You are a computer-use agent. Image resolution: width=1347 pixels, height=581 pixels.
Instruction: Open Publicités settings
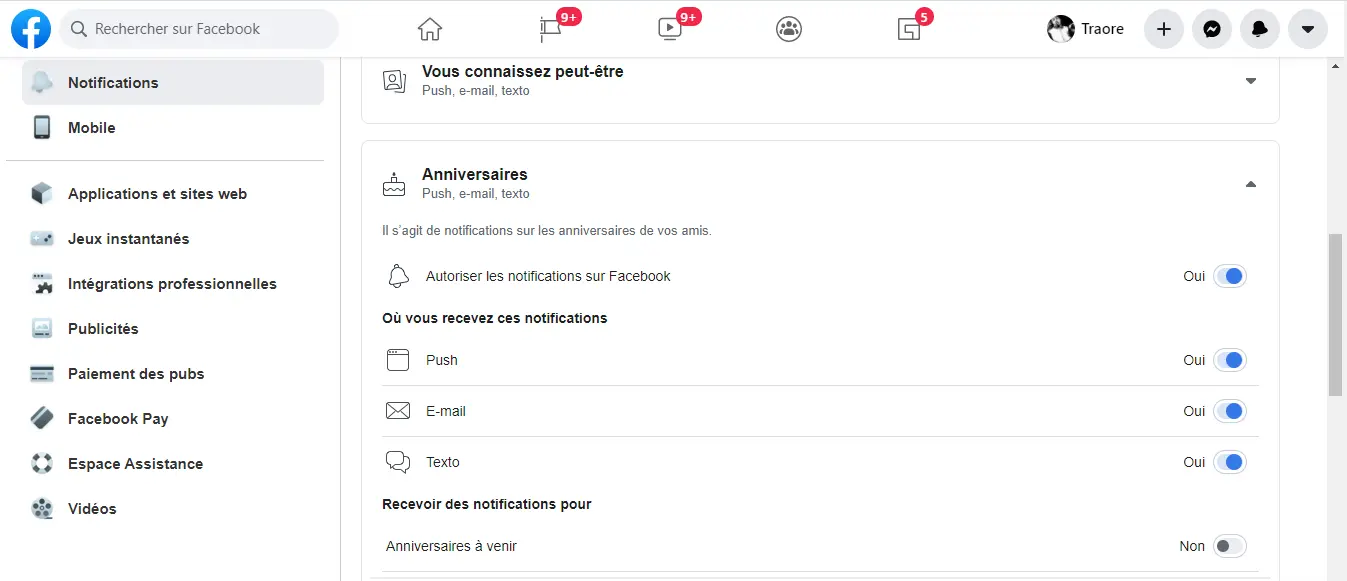pos(173,329)
